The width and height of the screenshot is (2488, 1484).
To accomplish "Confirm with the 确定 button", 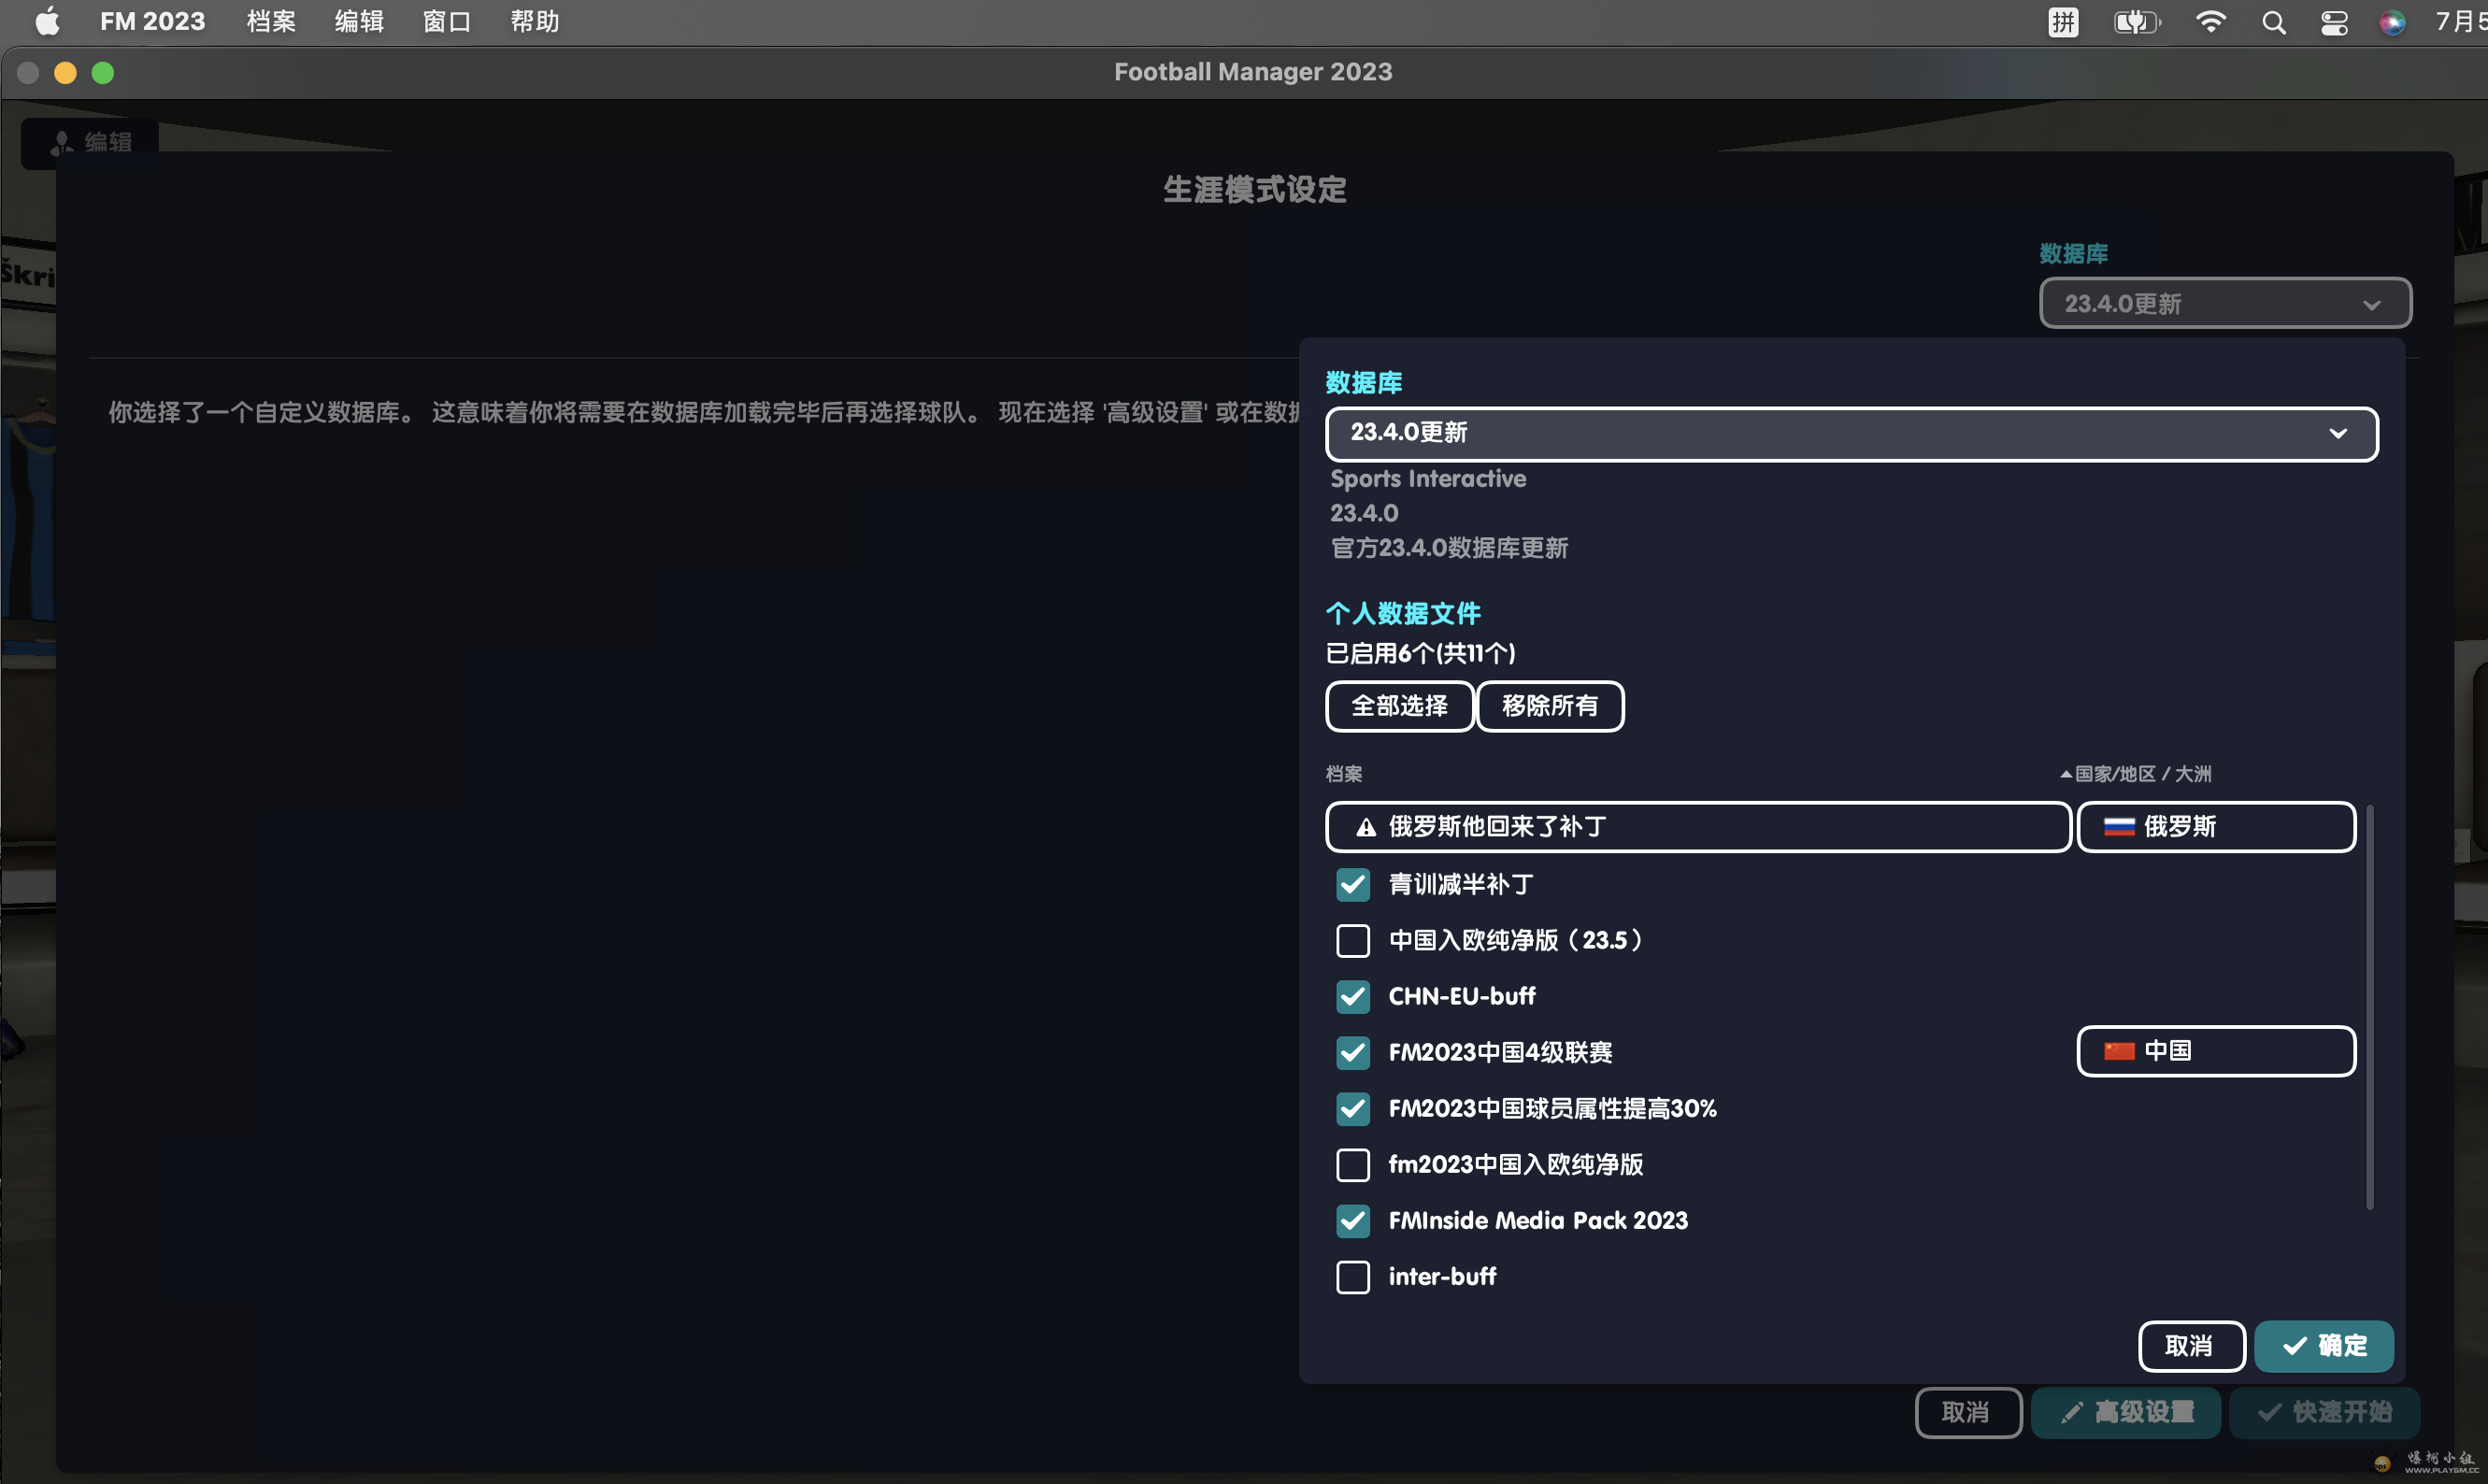I will (2324, 1346).
